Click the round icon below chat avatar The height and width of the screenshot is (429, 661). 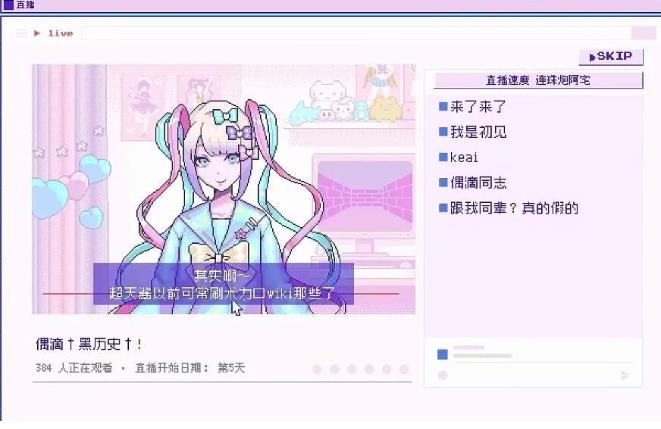(443, 375)
